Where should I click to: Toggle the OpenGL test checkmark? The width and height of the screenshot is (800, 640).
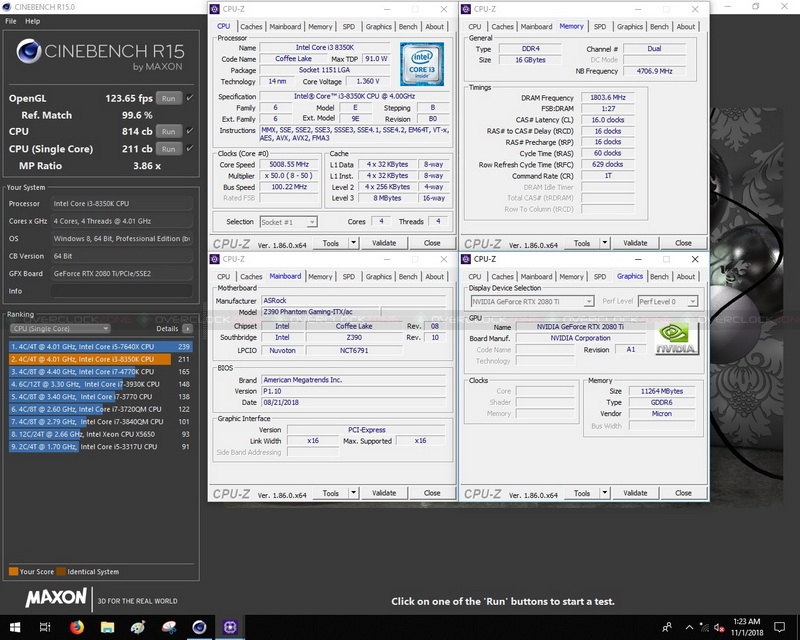[x=190, y=99]
